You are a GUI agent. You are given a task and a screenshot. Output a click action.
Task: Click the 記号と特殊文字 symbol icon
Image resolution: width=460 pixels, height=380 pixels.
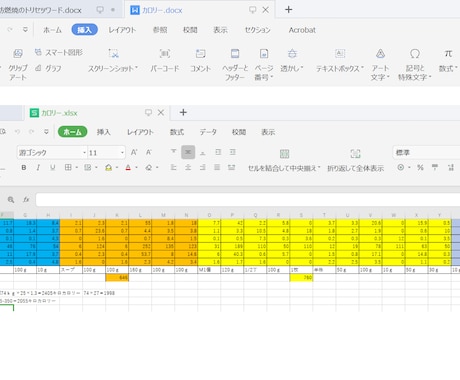point(415,53)
